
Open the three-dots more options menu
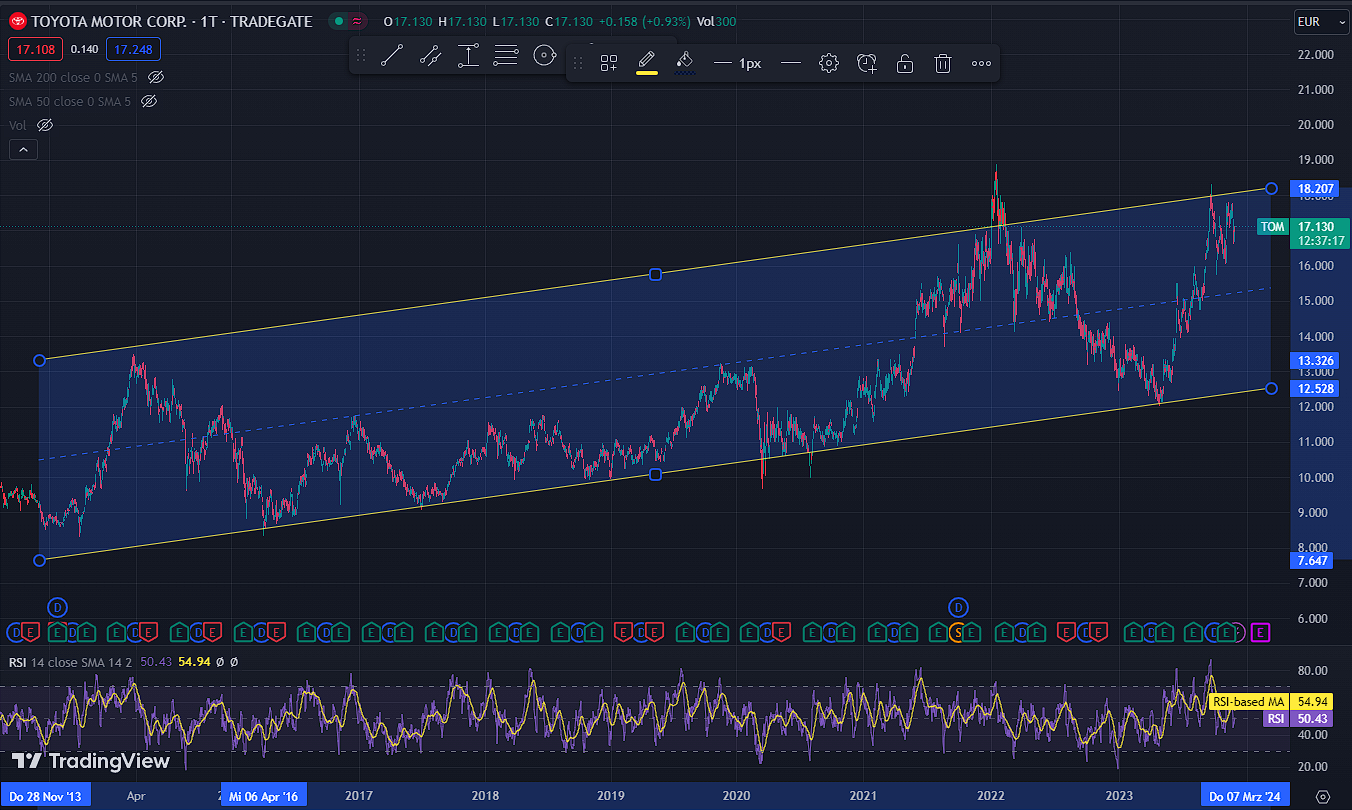[x=981, y=64]
